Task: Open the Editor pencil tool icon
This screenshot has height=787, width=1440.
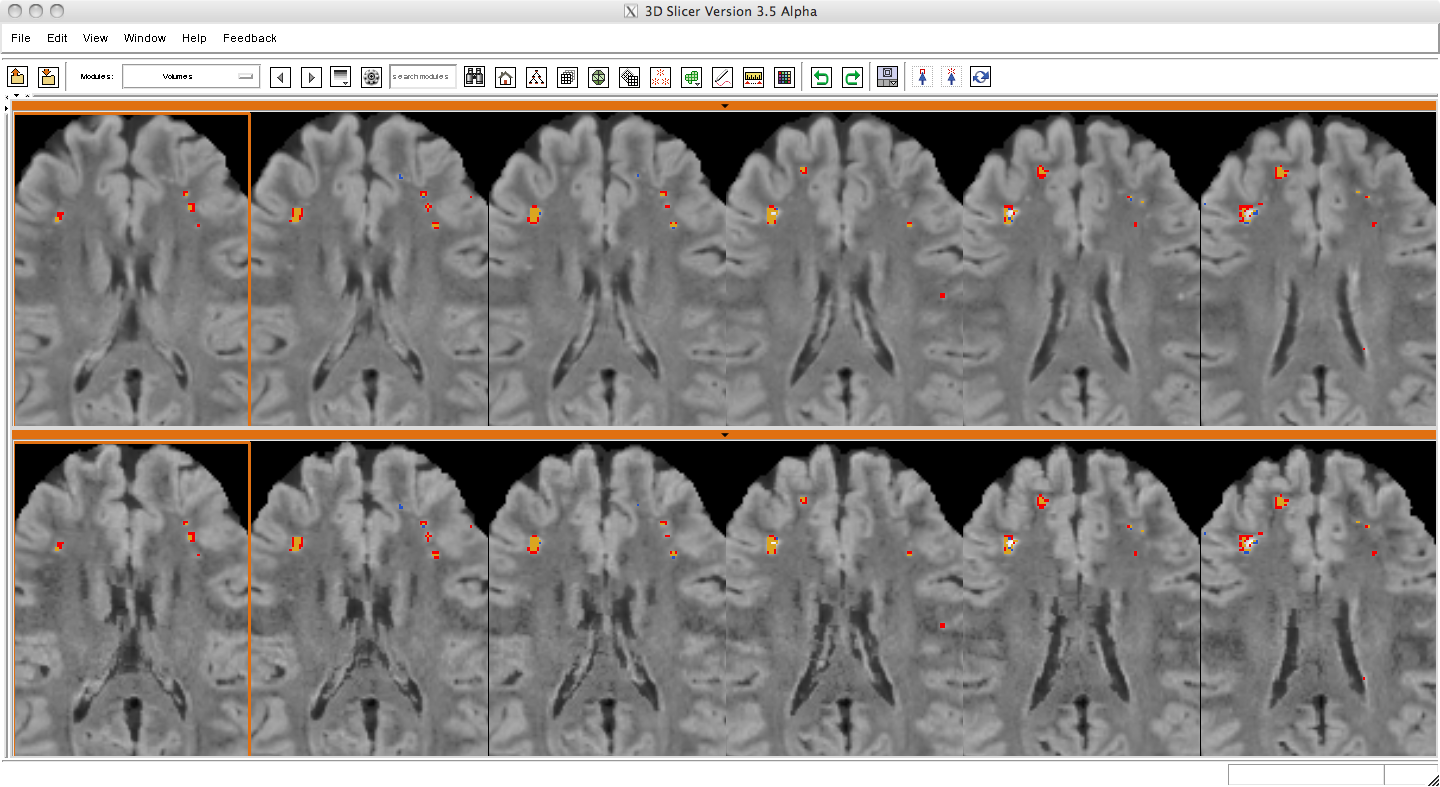Action: click(x=722, y=77)
